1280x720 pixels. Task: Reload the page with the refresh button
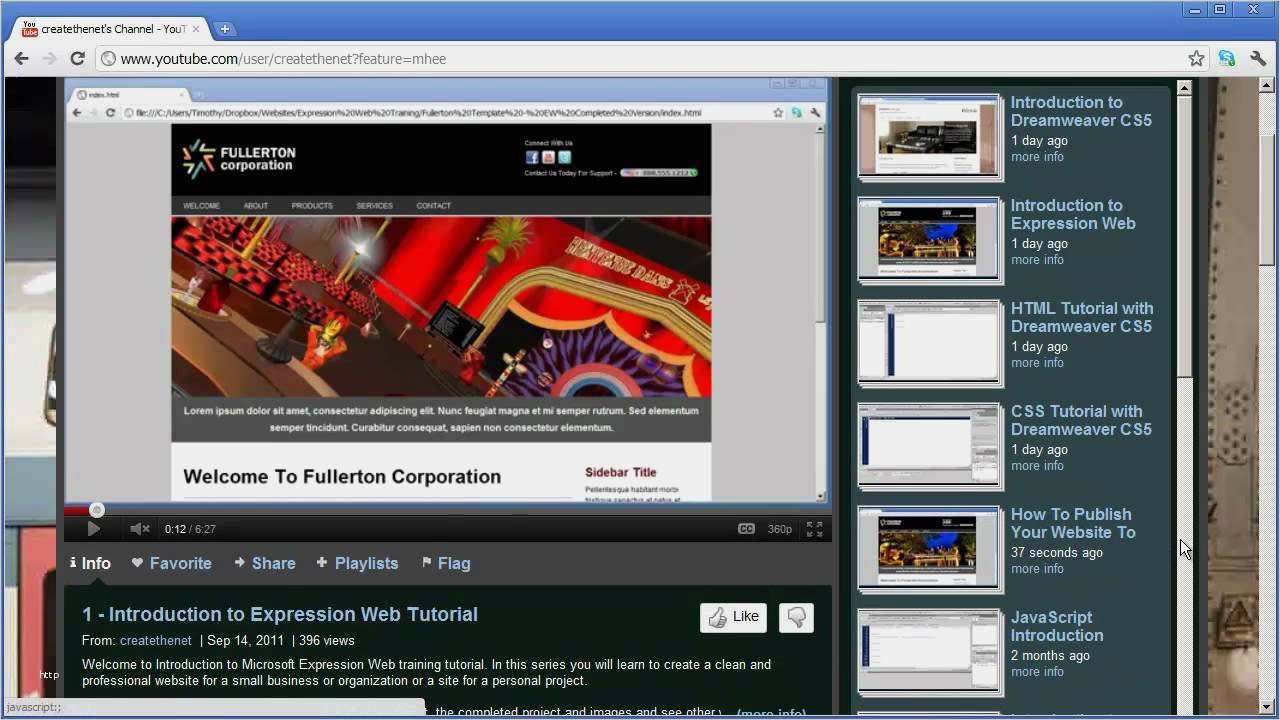(x=77, y=59)
